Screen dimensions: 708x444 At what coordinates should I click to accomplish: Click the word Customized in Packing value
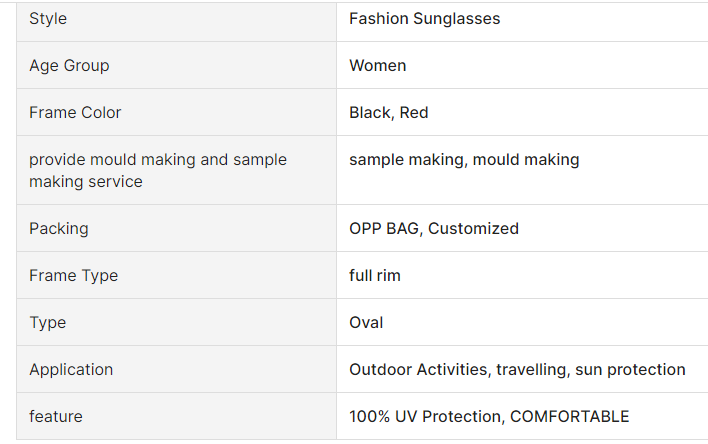(473, 229)
